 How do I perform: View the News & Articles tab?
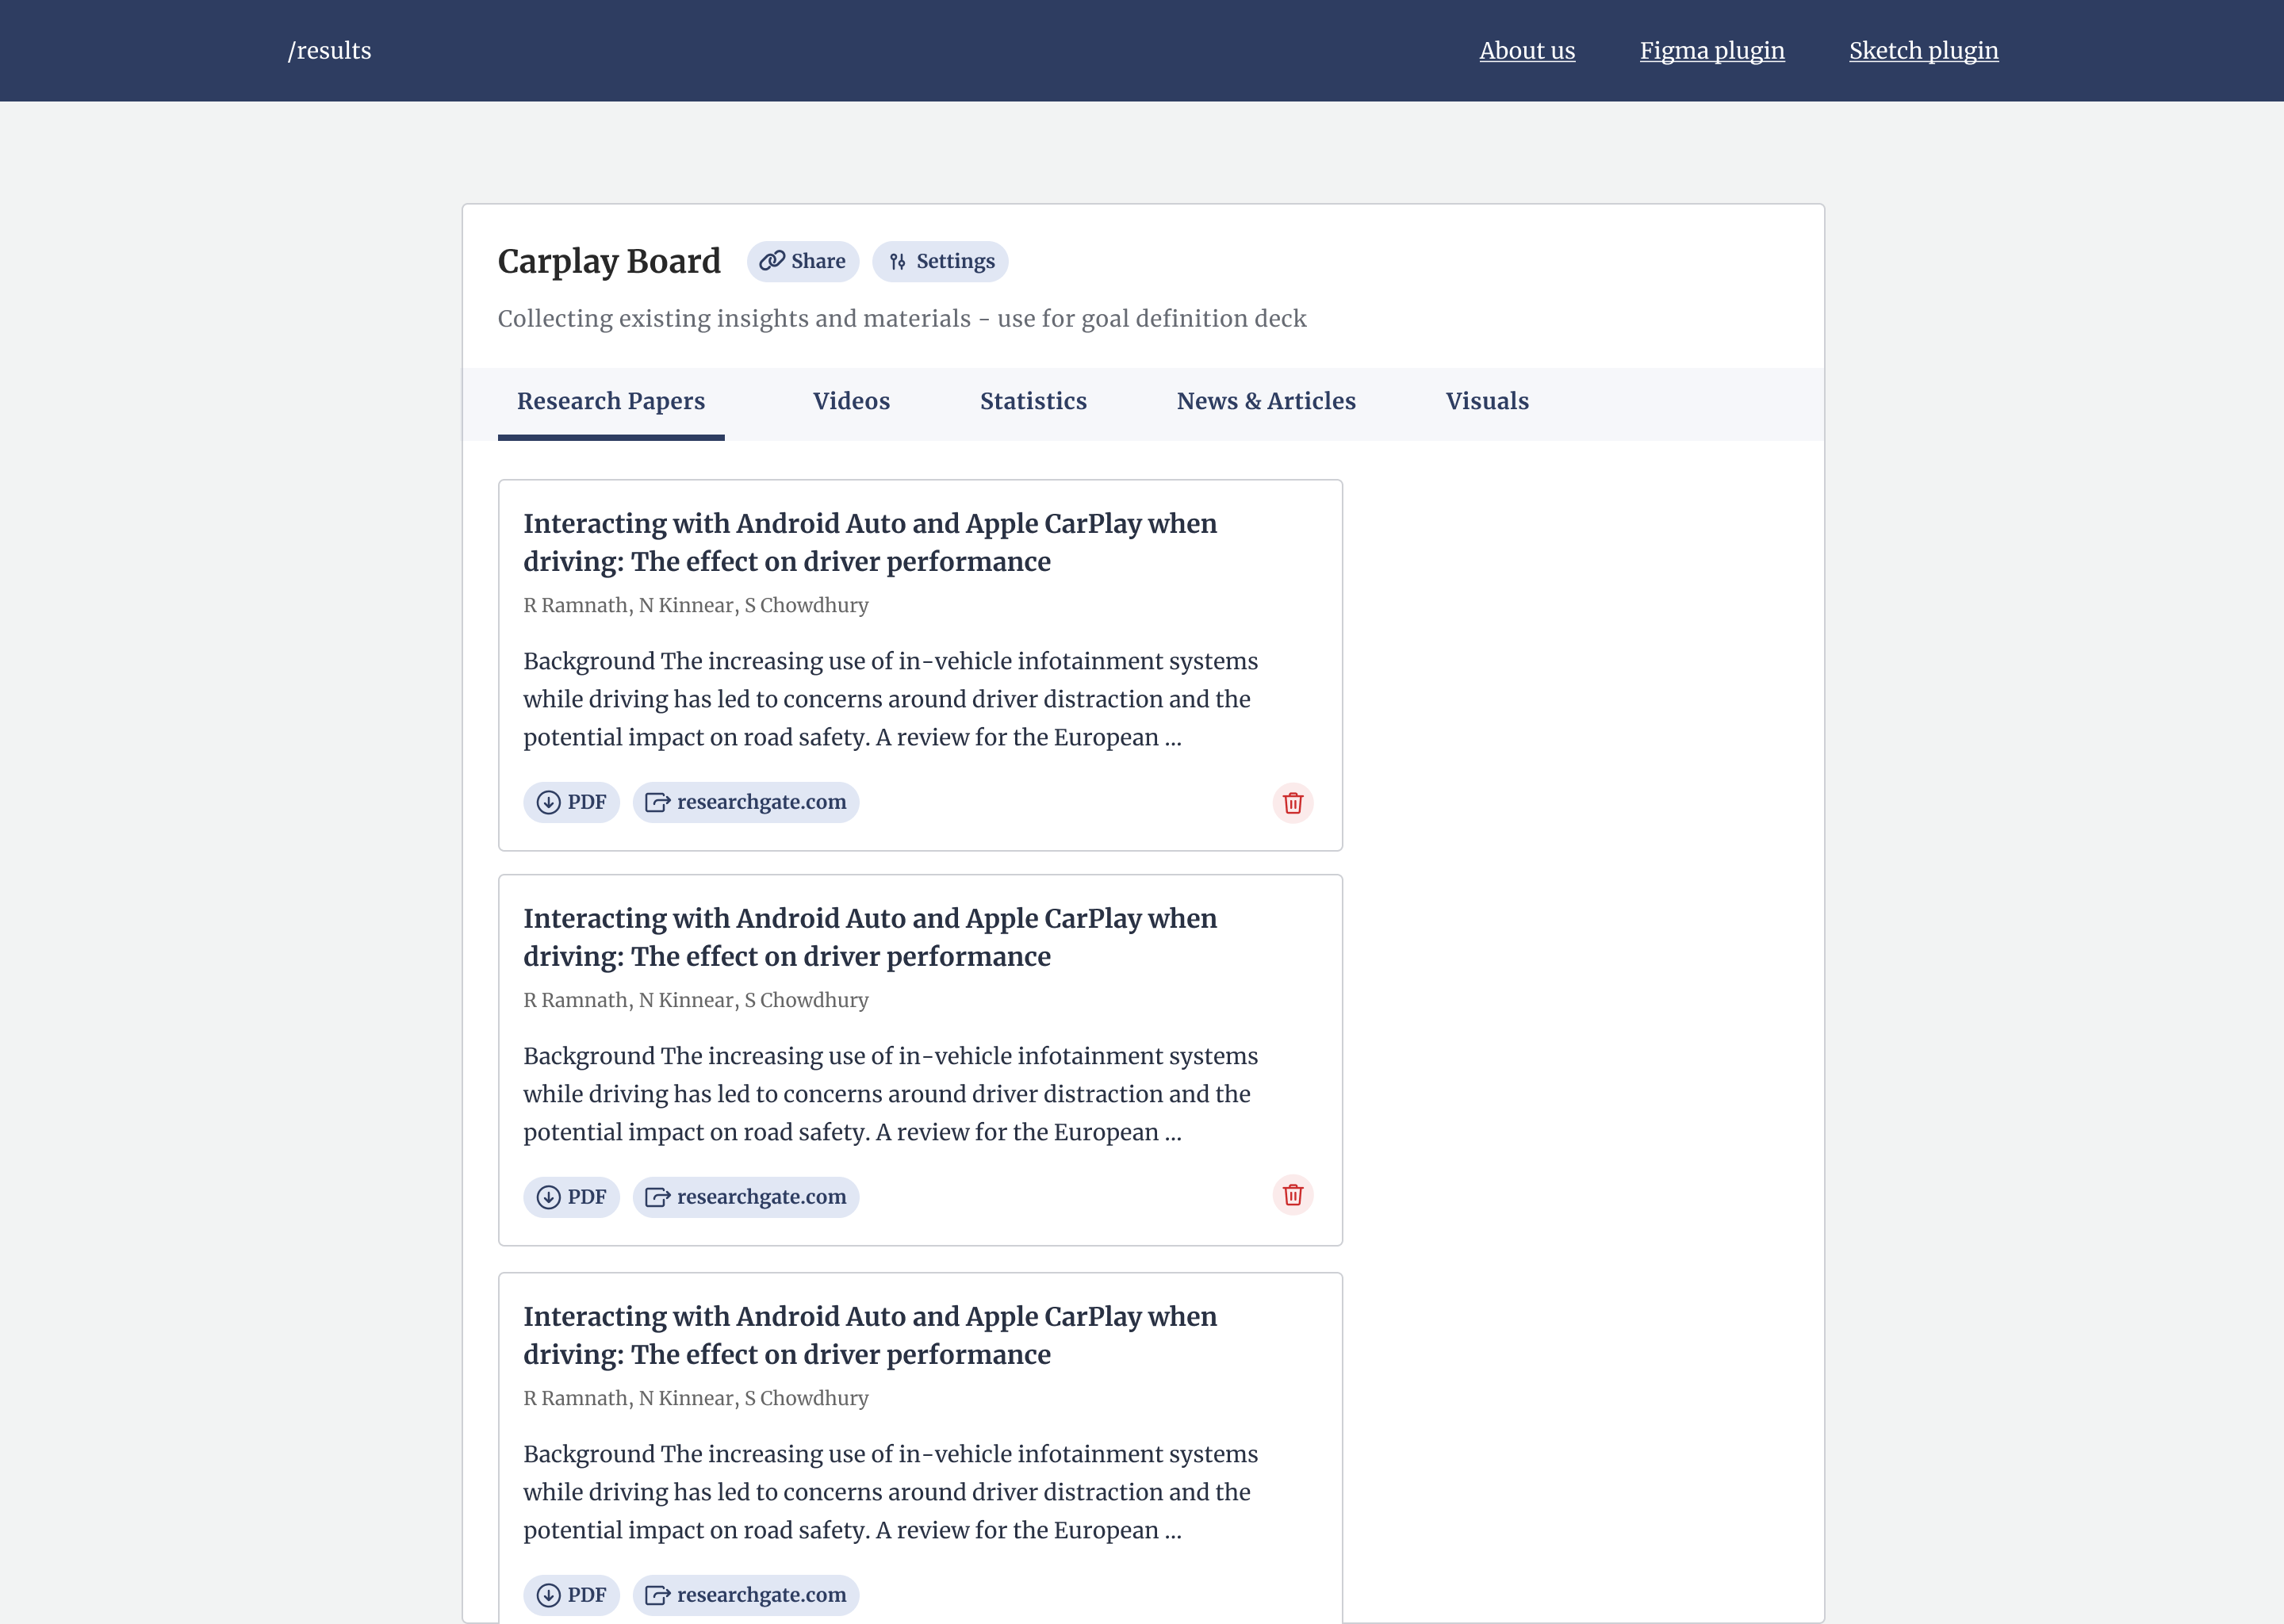1266,401
